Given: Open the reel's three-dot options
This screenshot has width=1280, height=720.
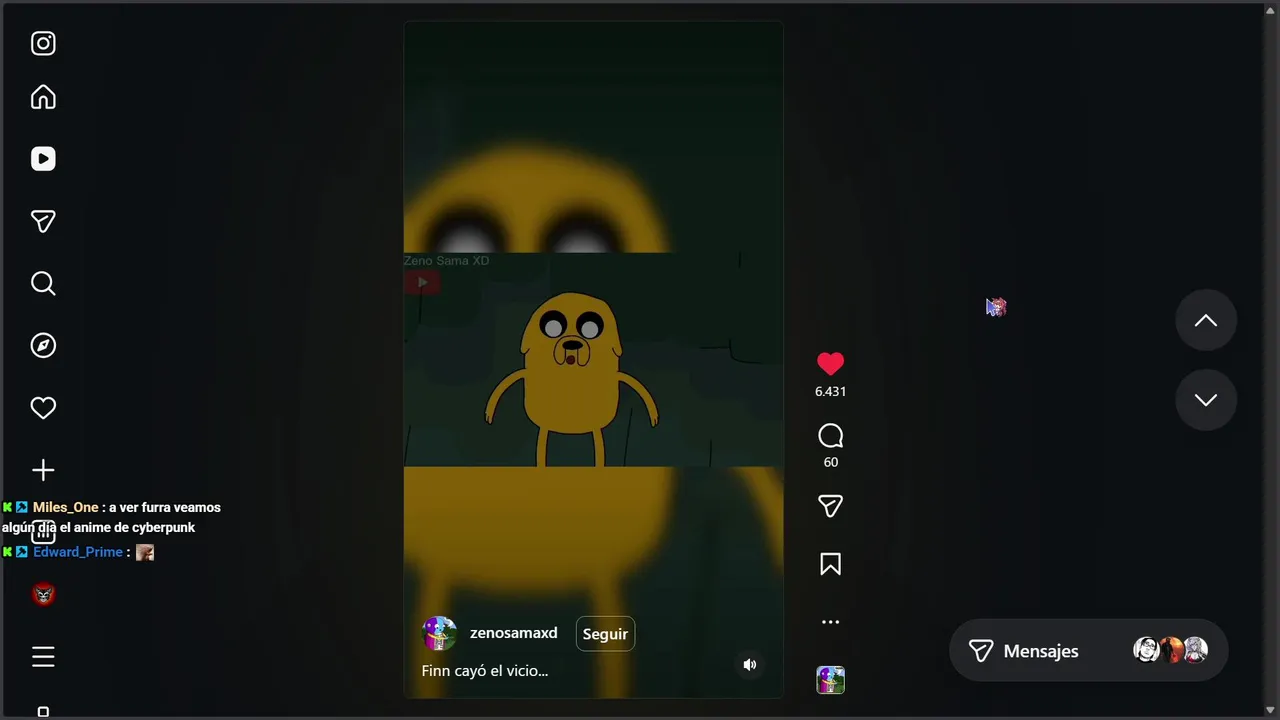Looking at the screenshot, I should tap(830, 622).
